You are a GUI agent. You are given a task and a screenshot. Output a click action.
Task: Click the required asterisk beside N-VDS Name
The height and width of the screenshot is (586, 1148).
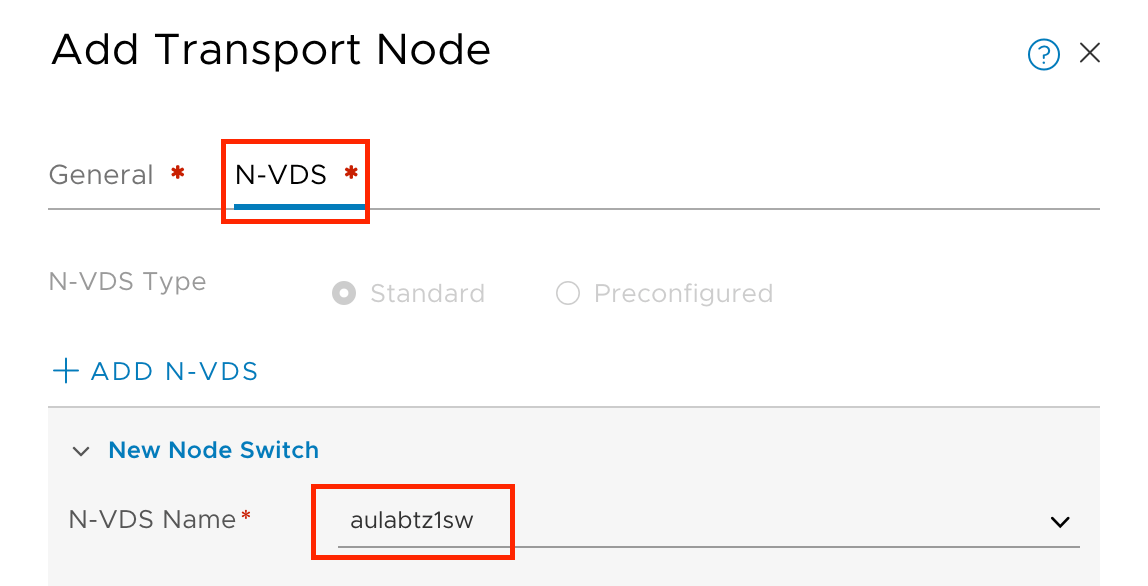coord(246,517)
